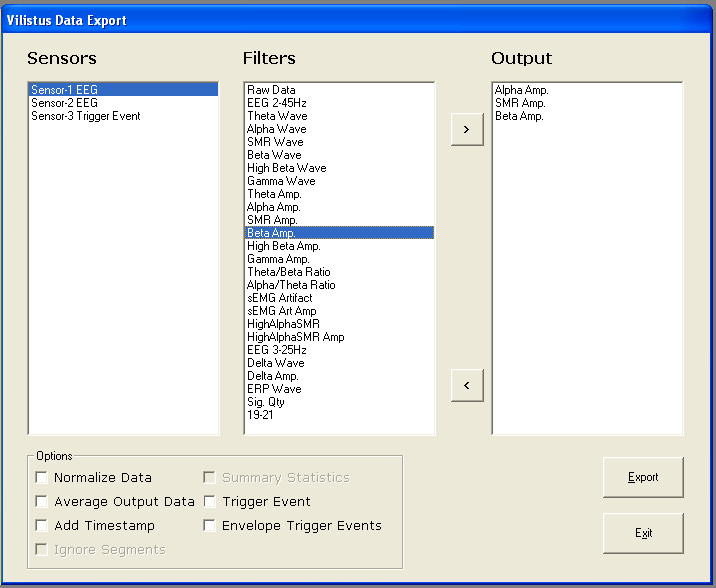
Task: Check the Add Timestamp option
Action: (x=42, y=525)
